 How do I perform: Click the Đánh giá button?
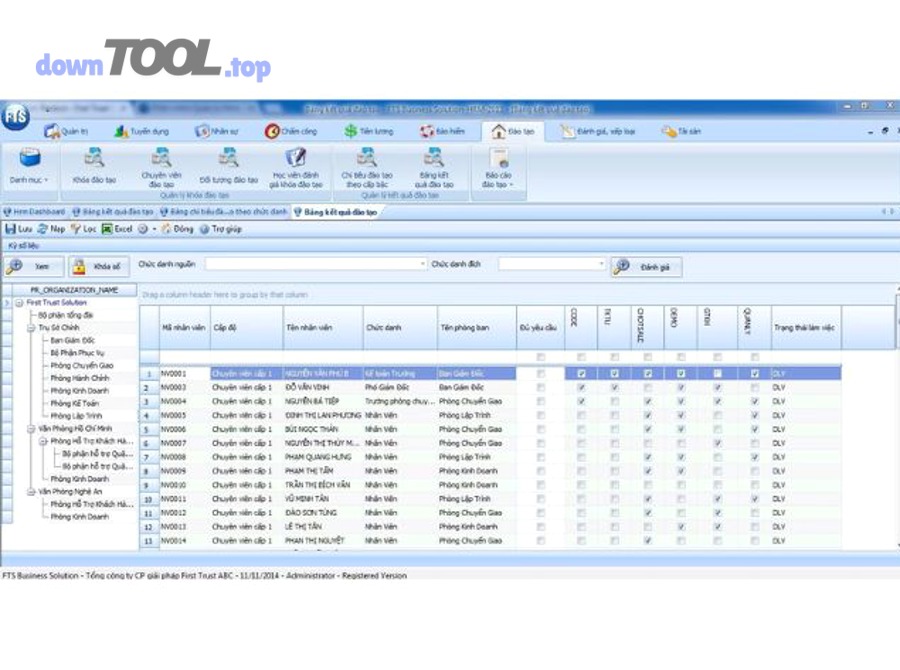(x=646, y=267)
